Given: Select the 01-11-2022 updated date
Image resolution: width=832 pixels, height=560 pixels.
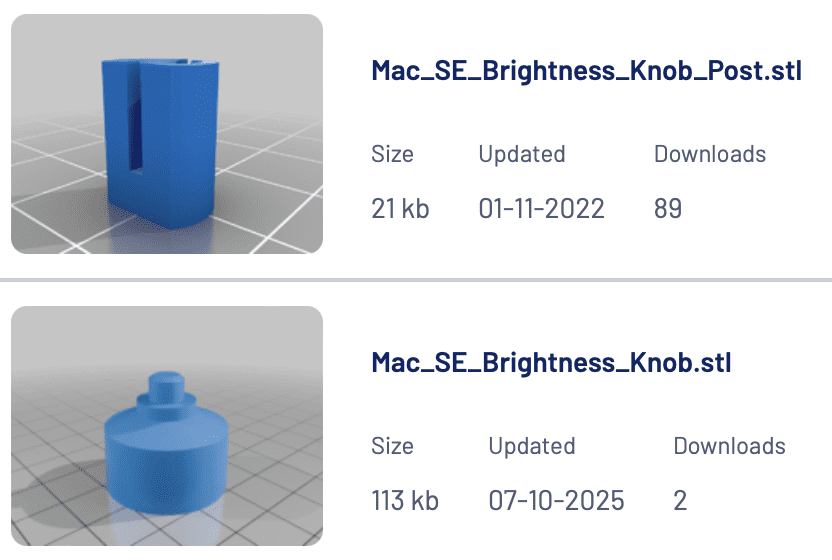Looking at the screenshot, I should tap(541, 208).
